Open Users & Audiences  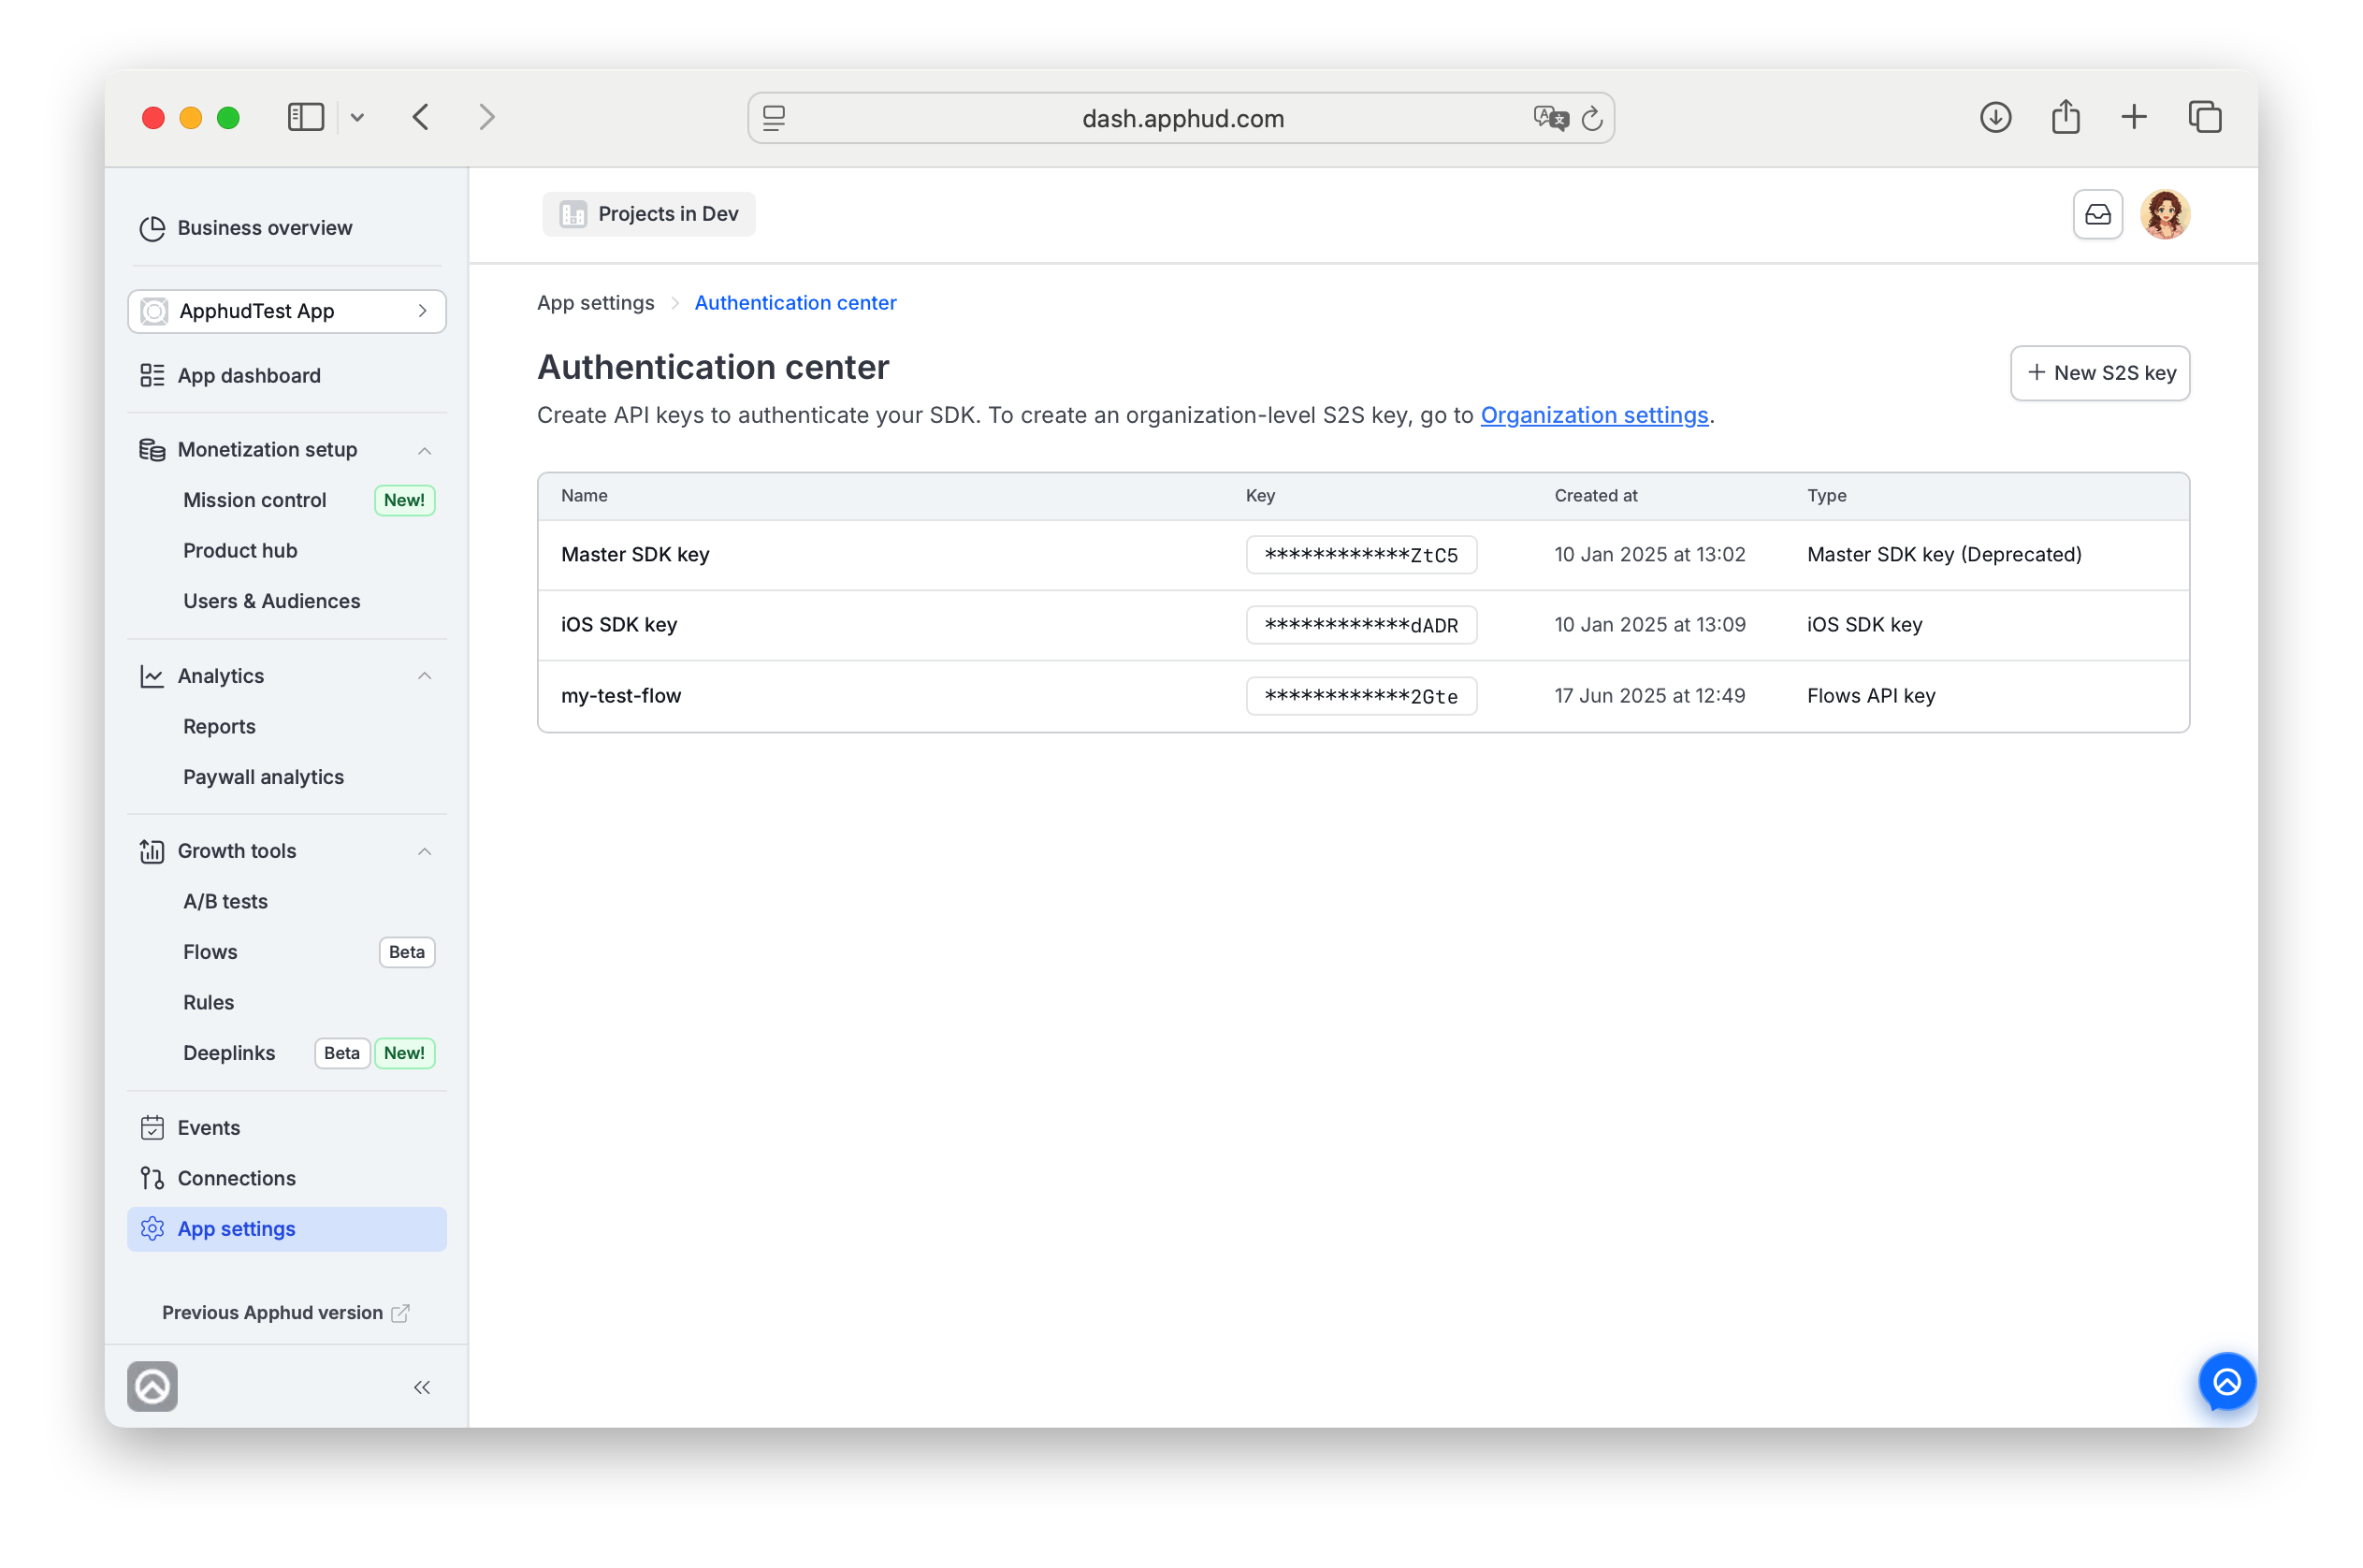pos(271,601)
